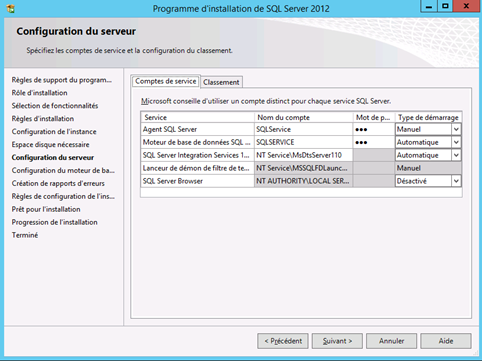Open startup type dropdown for Agent SQL Server

[x=456, y=129]
